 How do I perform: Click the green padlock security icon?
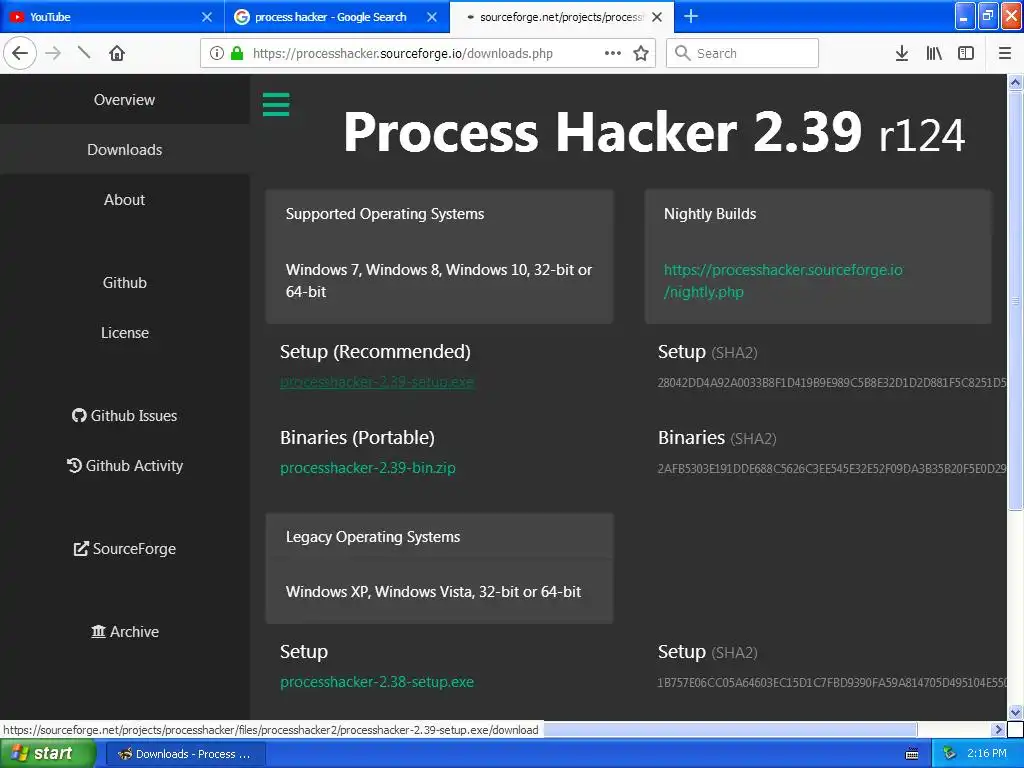click(237, 53)
